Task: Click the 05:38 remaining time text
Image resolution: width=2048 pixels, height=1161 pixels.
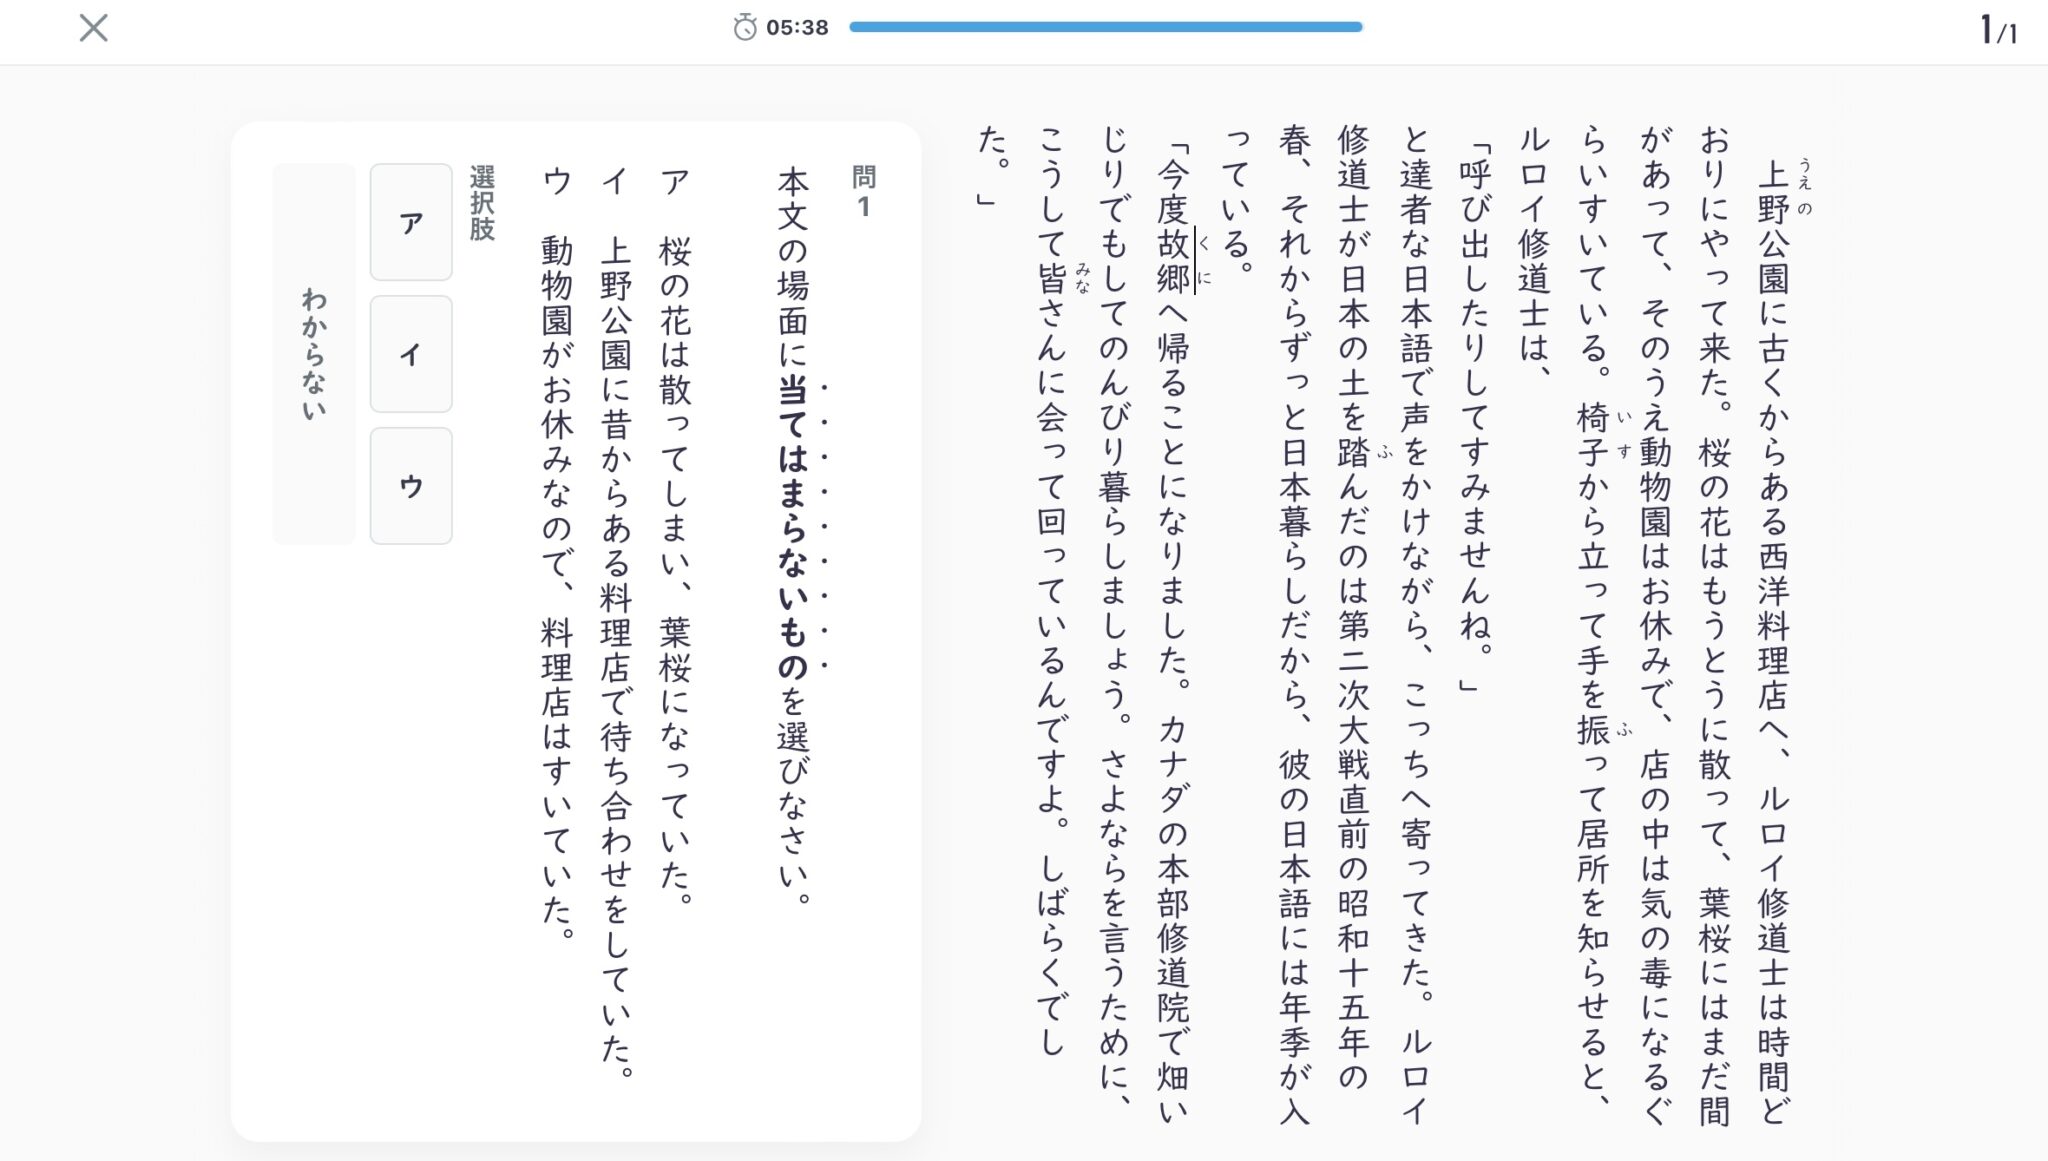Action: click(797, 28)
